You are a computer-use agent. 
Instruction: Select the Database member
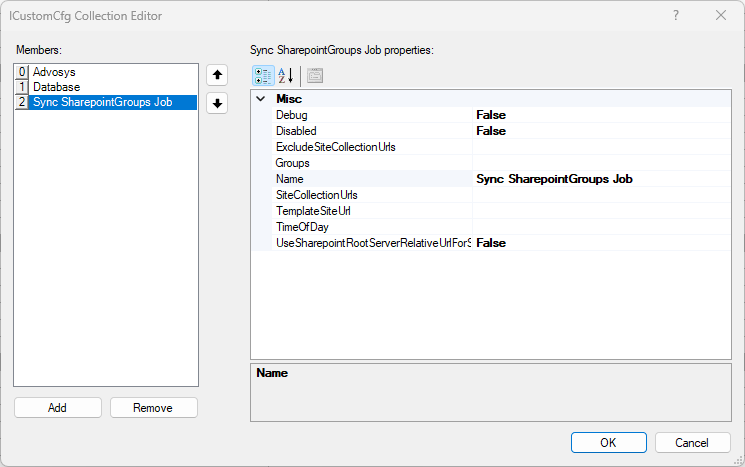57,87
